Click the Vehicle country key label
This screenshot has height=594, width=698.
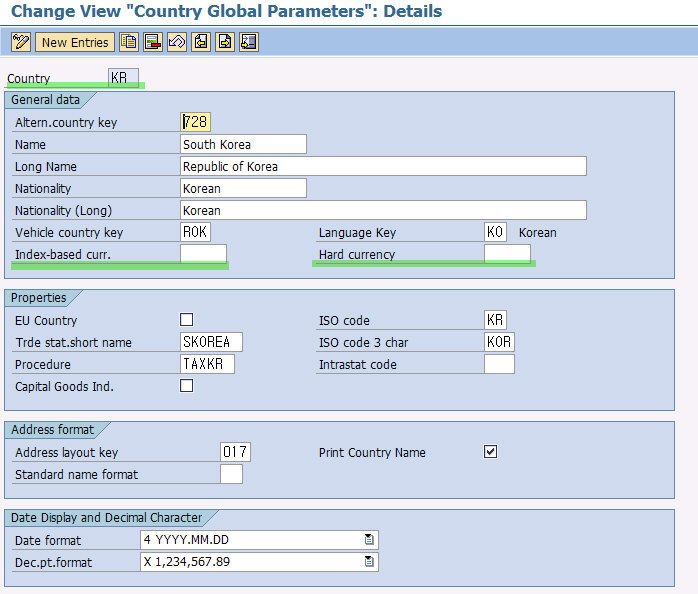tap(69, 232)
